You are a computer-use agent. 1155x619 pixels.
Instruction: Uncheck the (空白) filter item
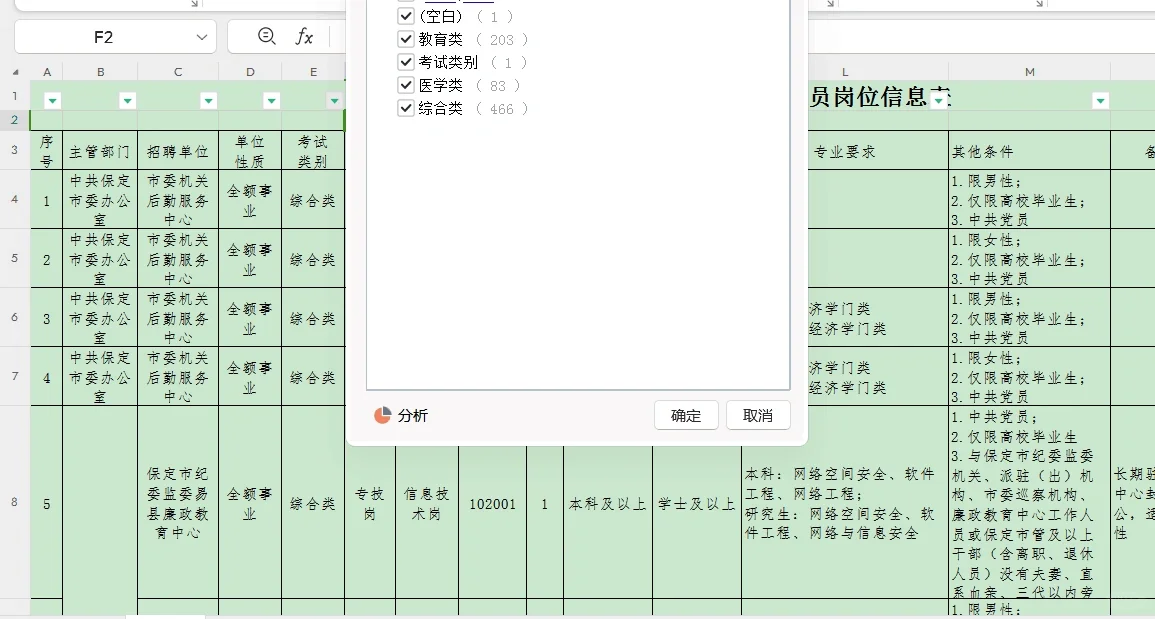[405, 16]
